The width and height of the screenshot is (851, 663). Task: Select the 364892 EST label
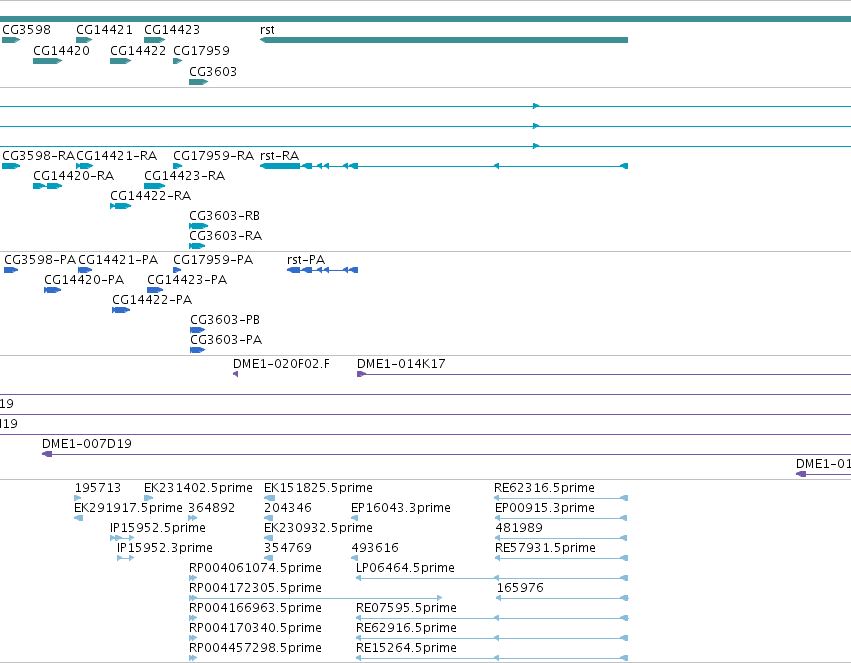(212, 509)
